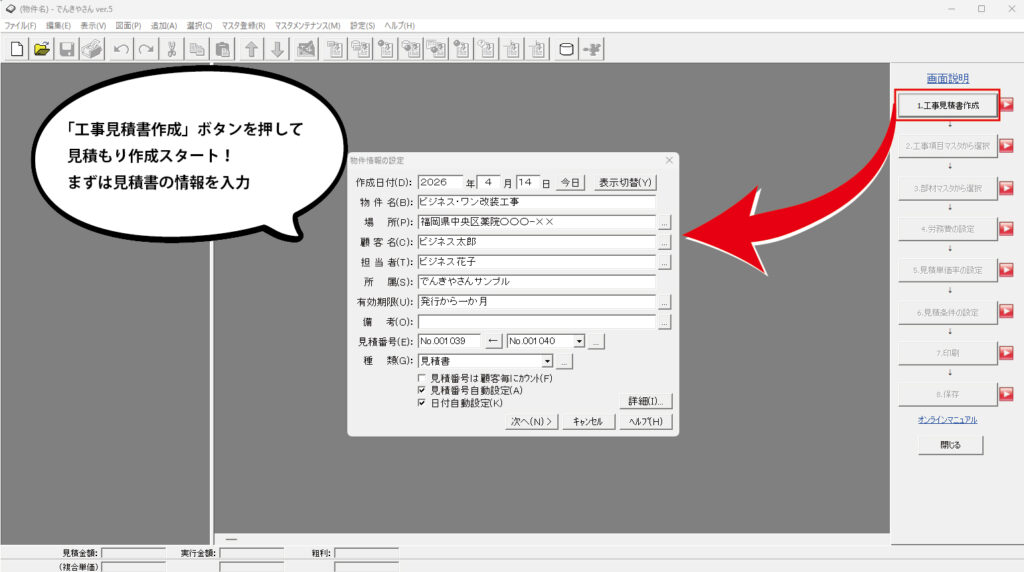Click the 所属 field でんきやさんサンプル

[x=536, y=282]
